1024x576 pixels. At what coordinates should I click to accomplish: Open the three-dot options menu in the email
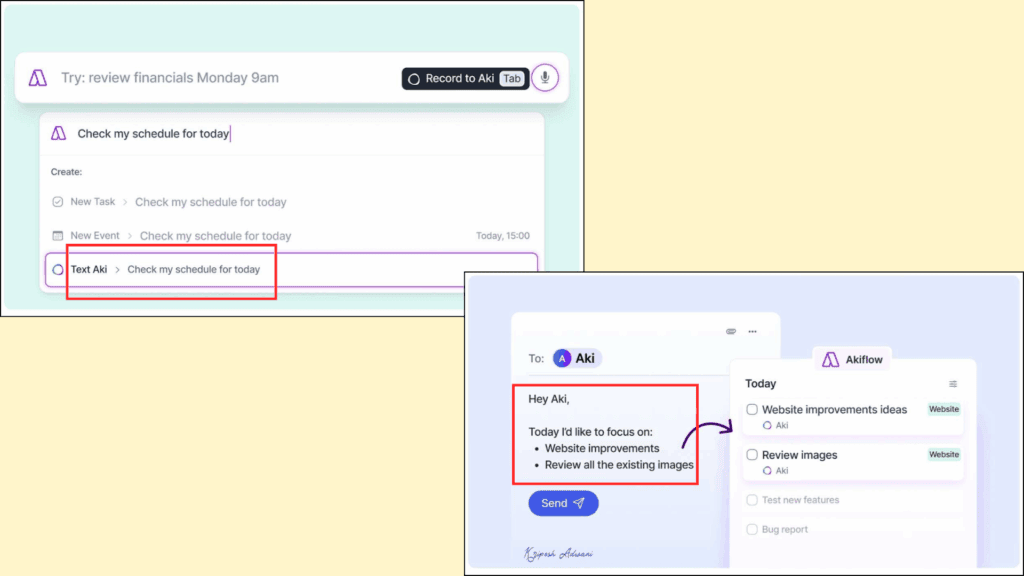point(752,331)
